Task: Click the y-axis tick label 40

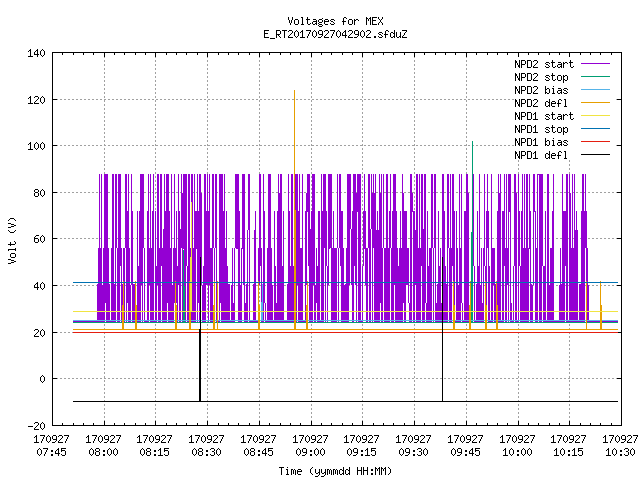Action: pos(39,286)
